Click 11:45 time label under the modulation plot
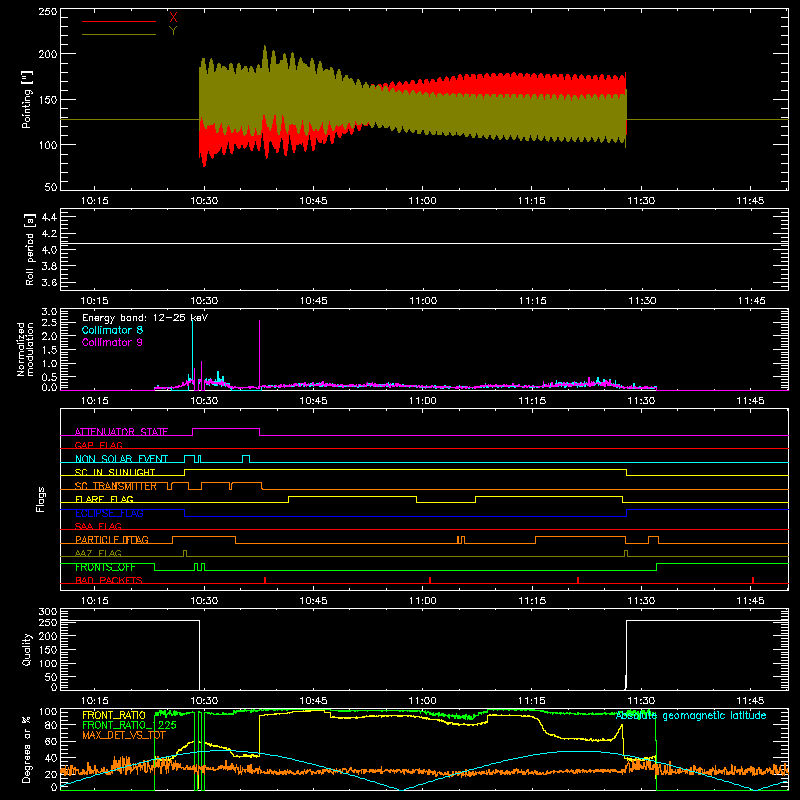Image resolution: width=800 pixels, height=800 pixels. (x=751, y=401)
